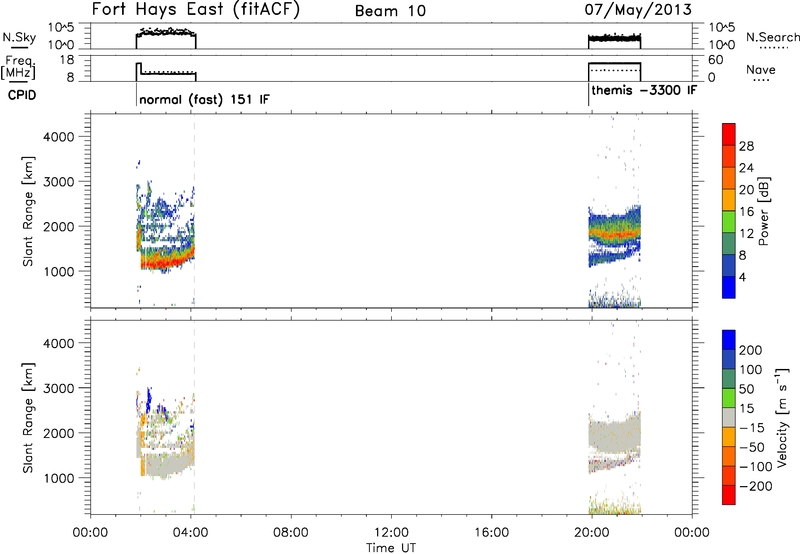Select the 'themis -3300 IF' mode text
The height and width of the screenshot is (554, 800).
tap(644, 91)
